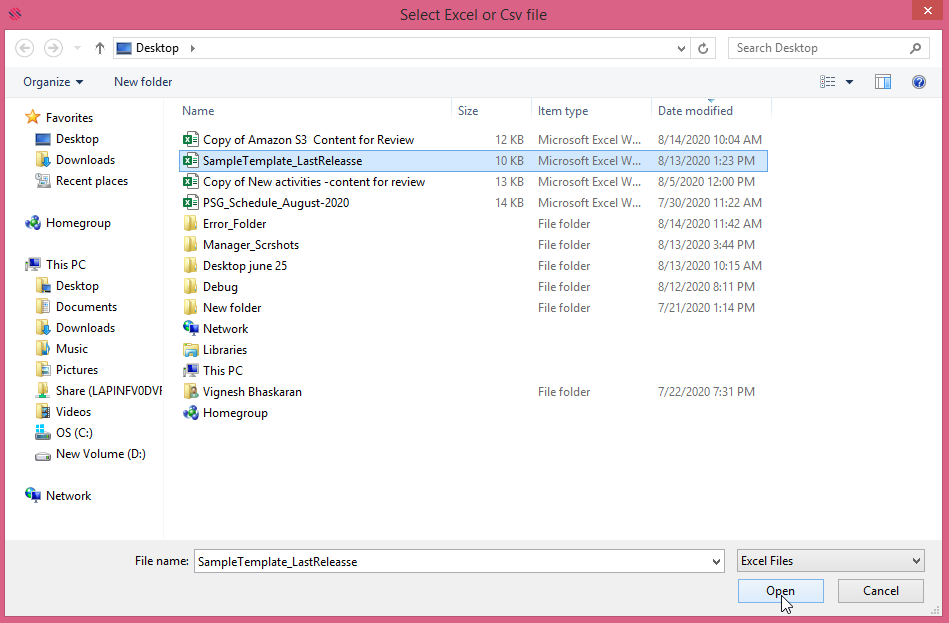The width and height of the screenshot is (949, 623).
Task: Select the Homegroup icon in the sidebar
Action: click(70, 222)
